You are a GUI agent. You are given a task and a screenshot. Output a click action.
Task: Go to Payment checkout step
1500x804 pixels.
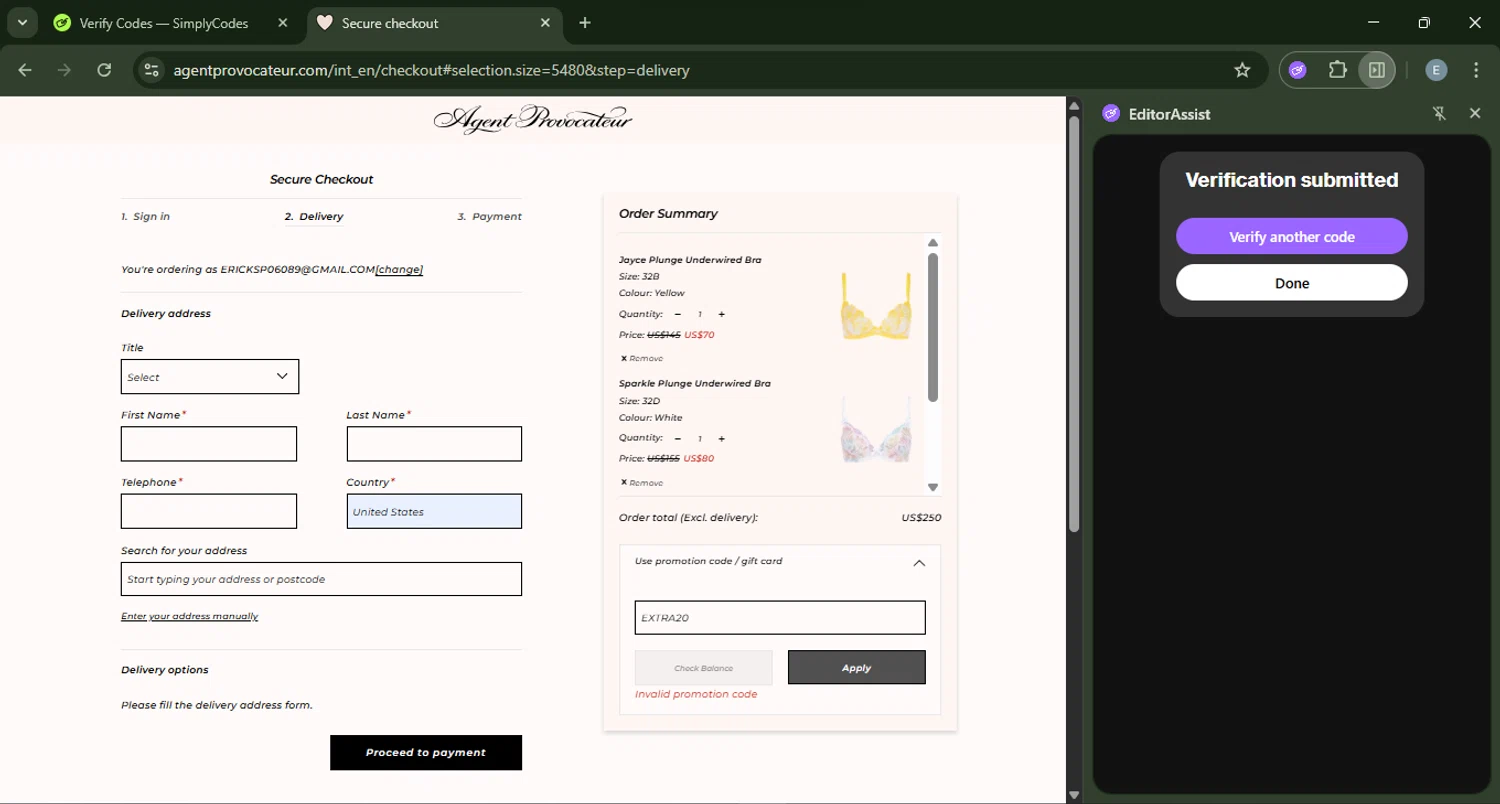coord(490,216)
